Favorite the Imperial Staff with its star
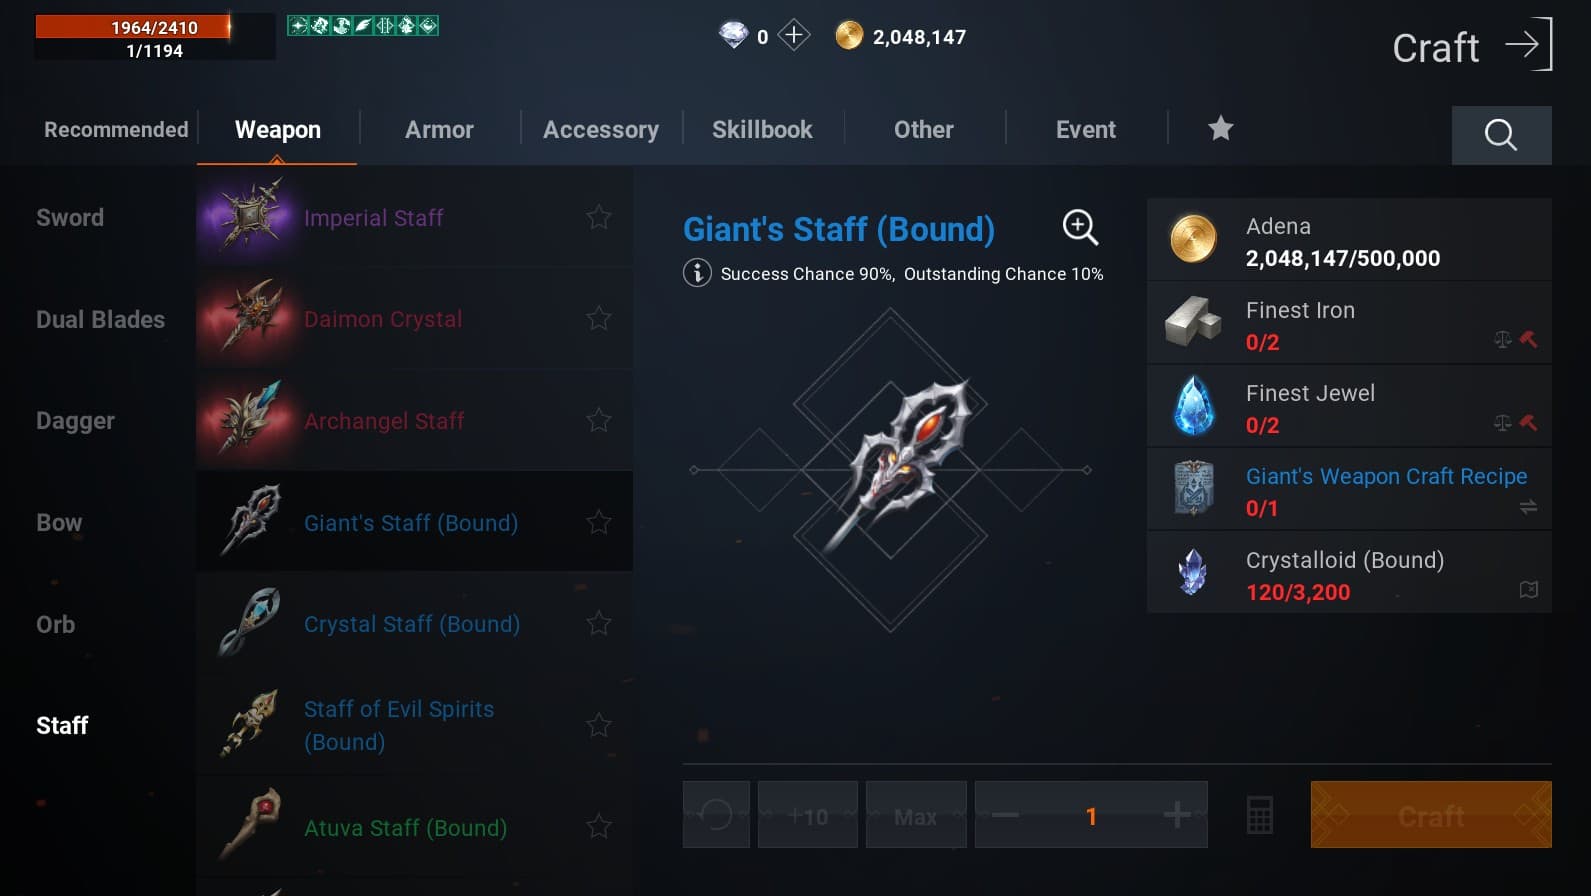 coord(599,217)
